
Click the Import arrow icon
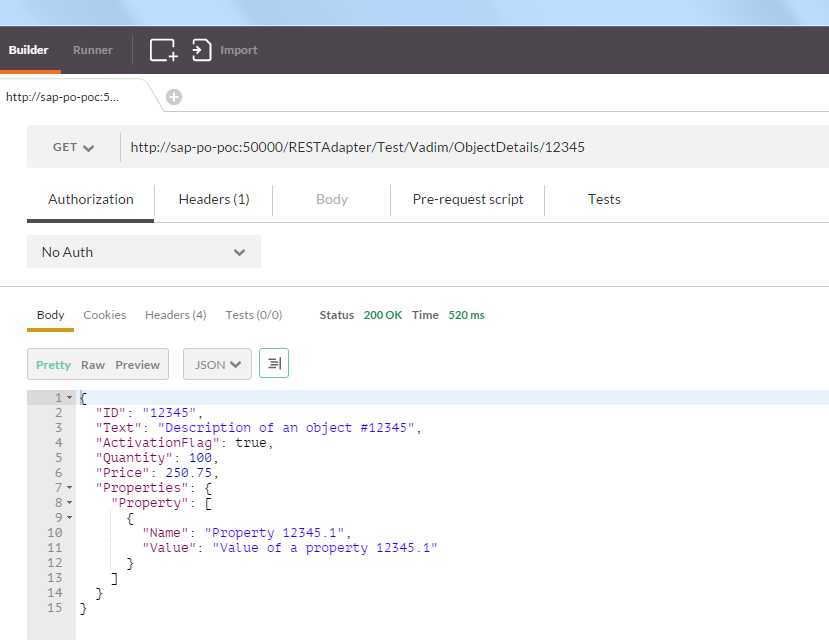pos(201,50)
